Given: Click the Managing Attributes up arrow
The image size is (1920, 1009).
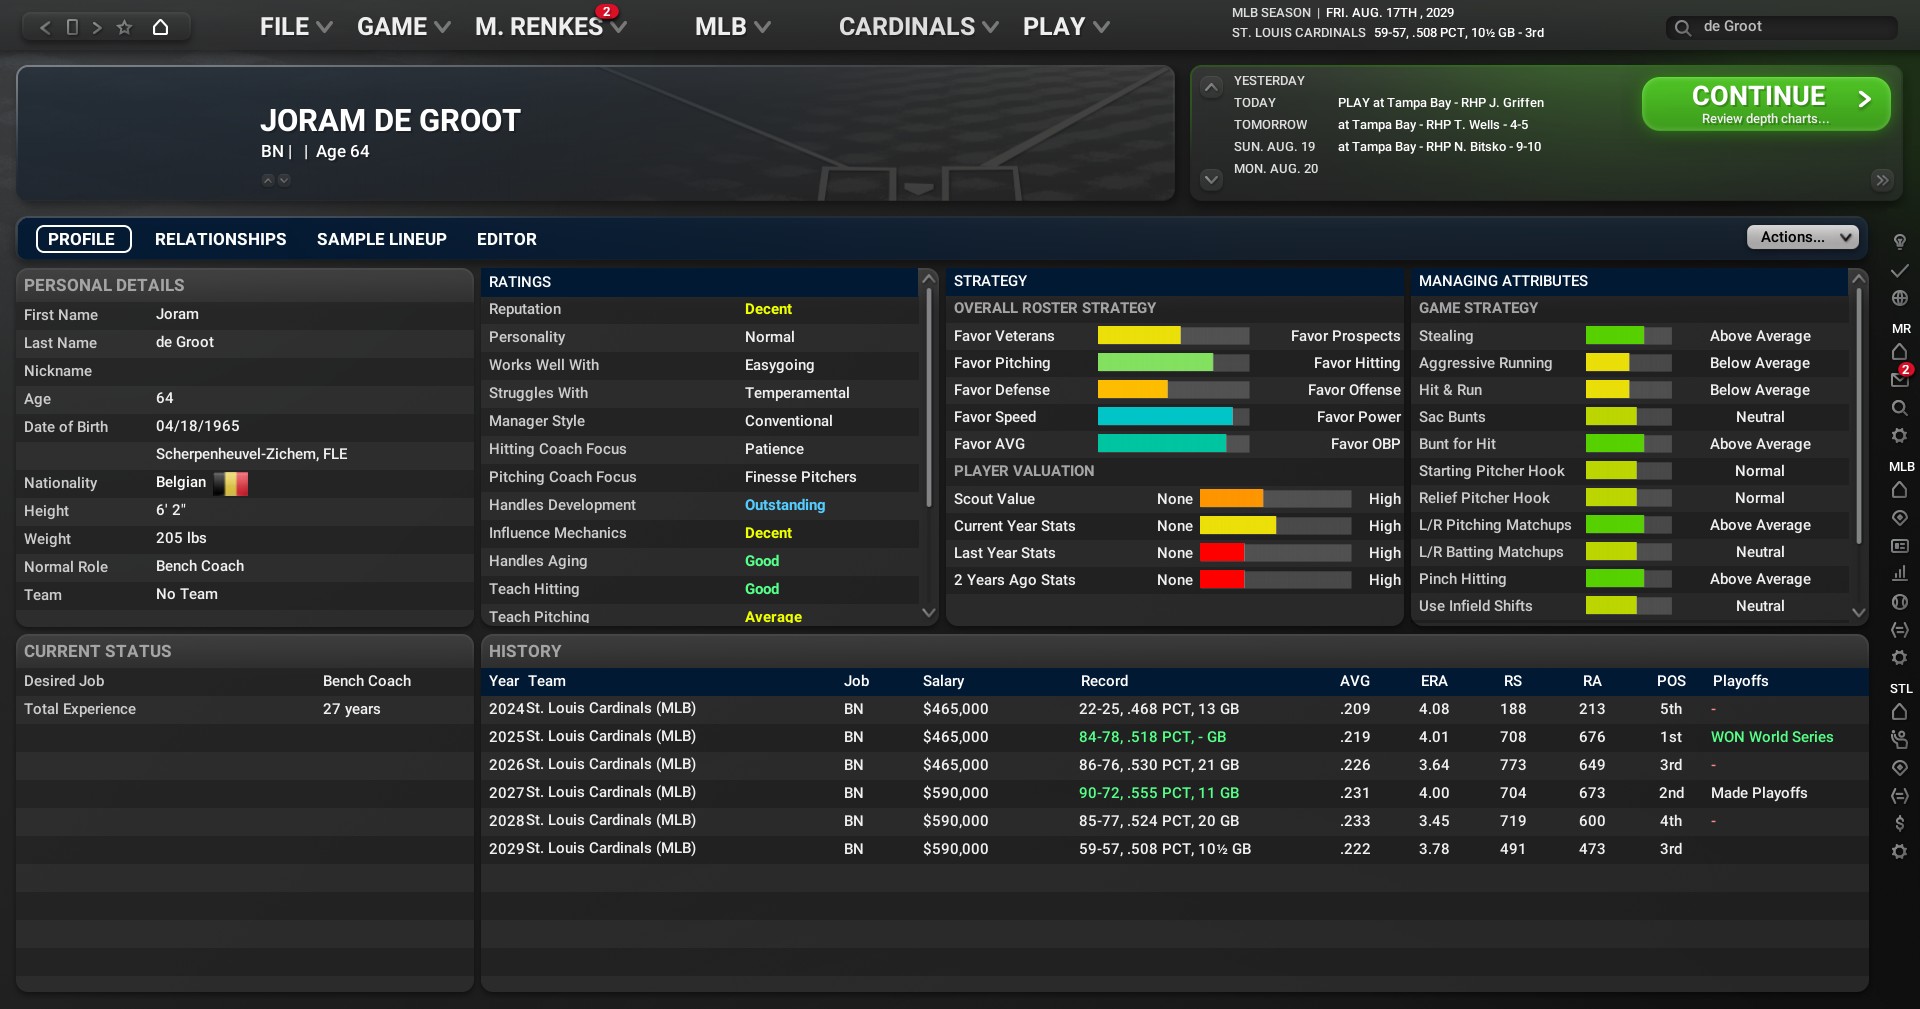Looking at the screenshot, I should coord(1859,279).
